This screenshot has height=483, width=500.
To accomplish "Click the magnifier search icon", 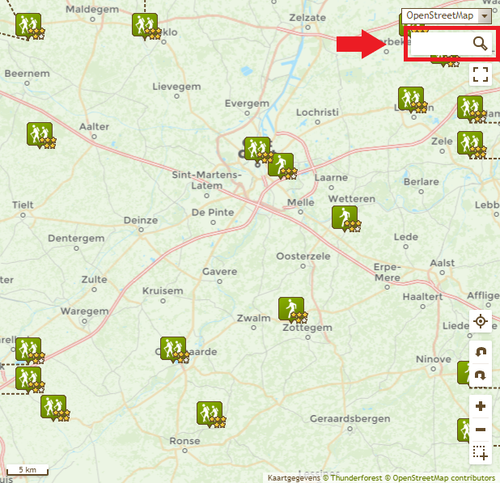I will pos(480,43).
